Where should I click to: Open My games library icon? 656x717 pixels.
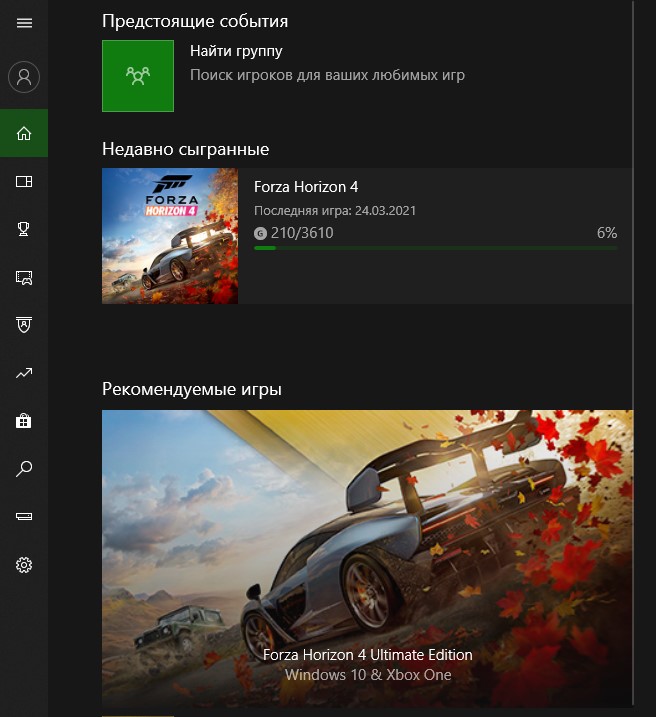click(x=24, y=182)
